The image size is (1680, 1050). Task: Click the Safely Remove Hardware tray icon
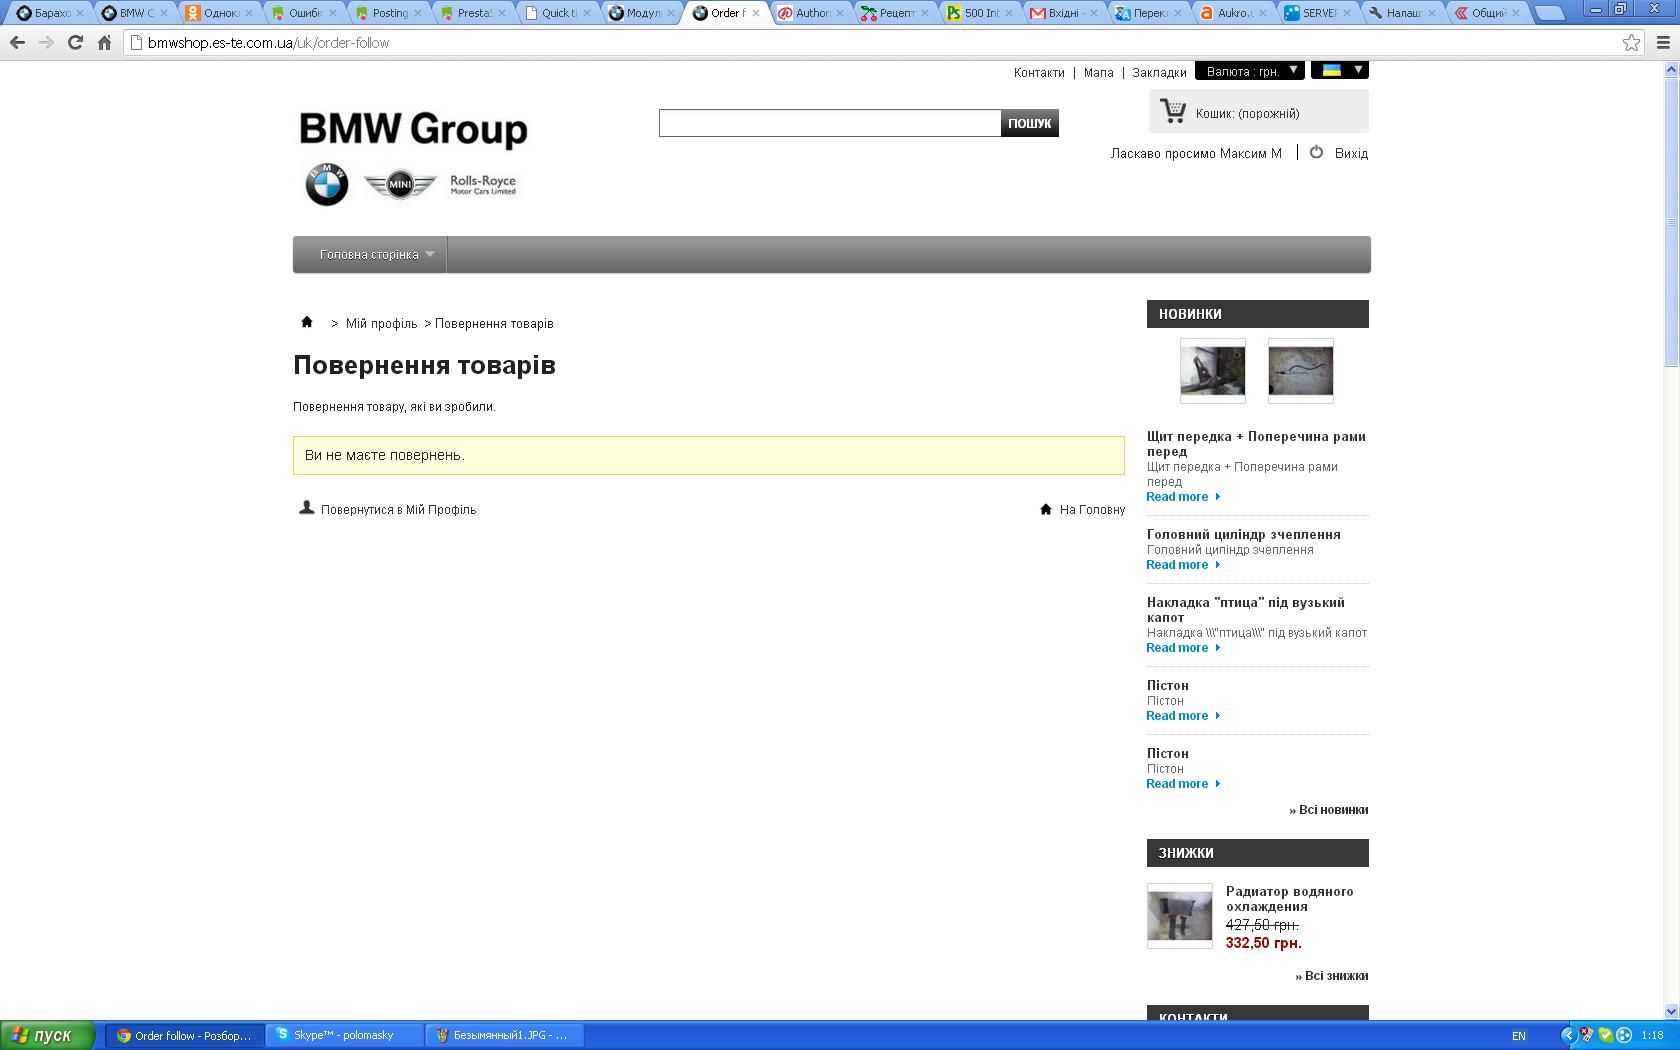point(1587,1036)
